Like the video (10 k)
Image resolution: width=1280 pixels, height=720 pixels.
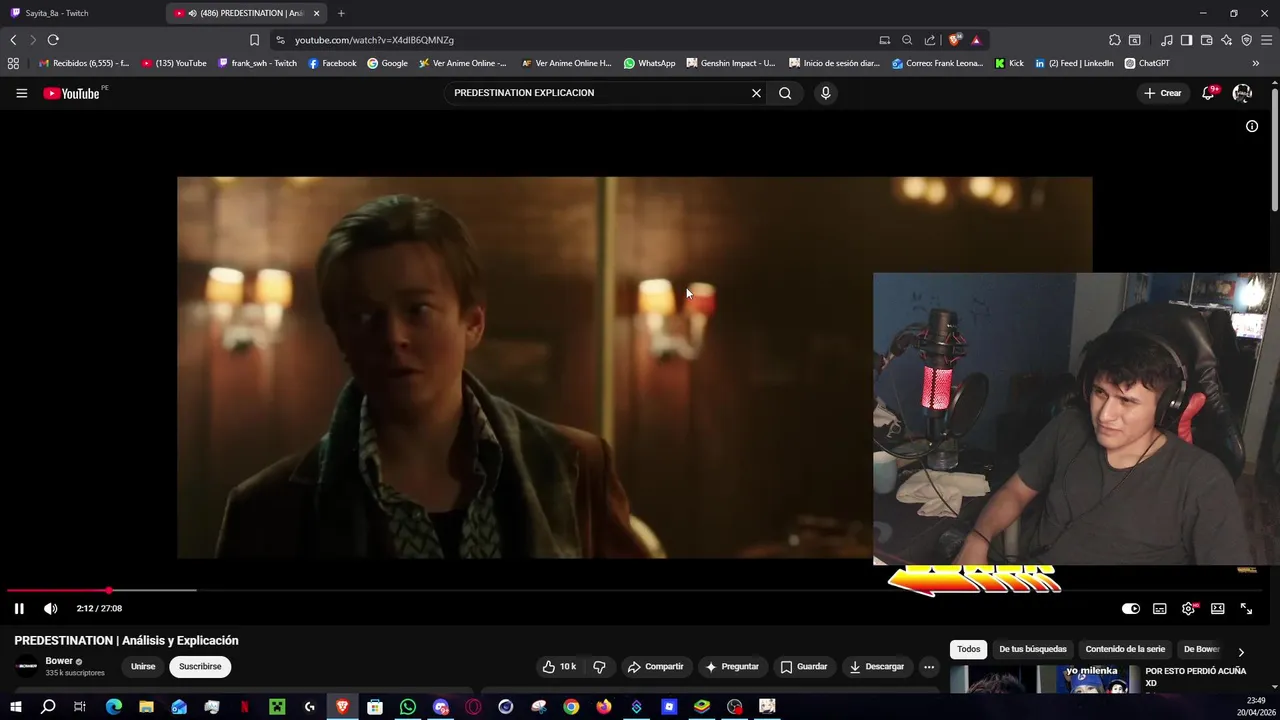point(559,666)
